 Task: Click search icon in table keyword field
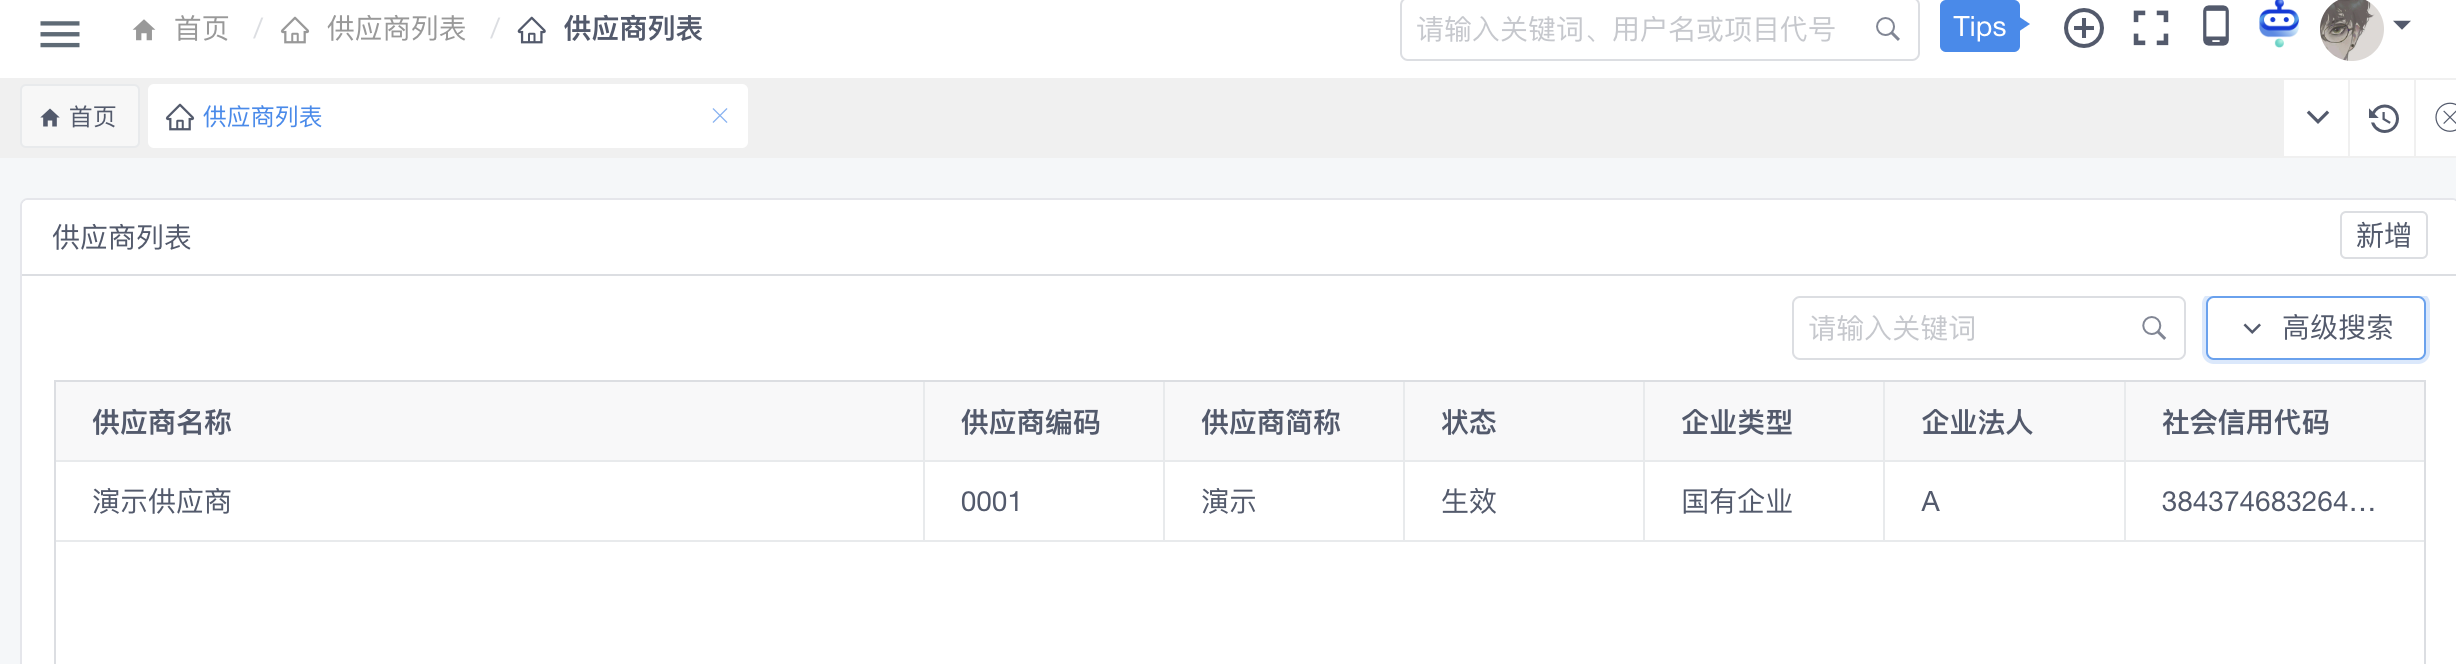pos(2153,328)
